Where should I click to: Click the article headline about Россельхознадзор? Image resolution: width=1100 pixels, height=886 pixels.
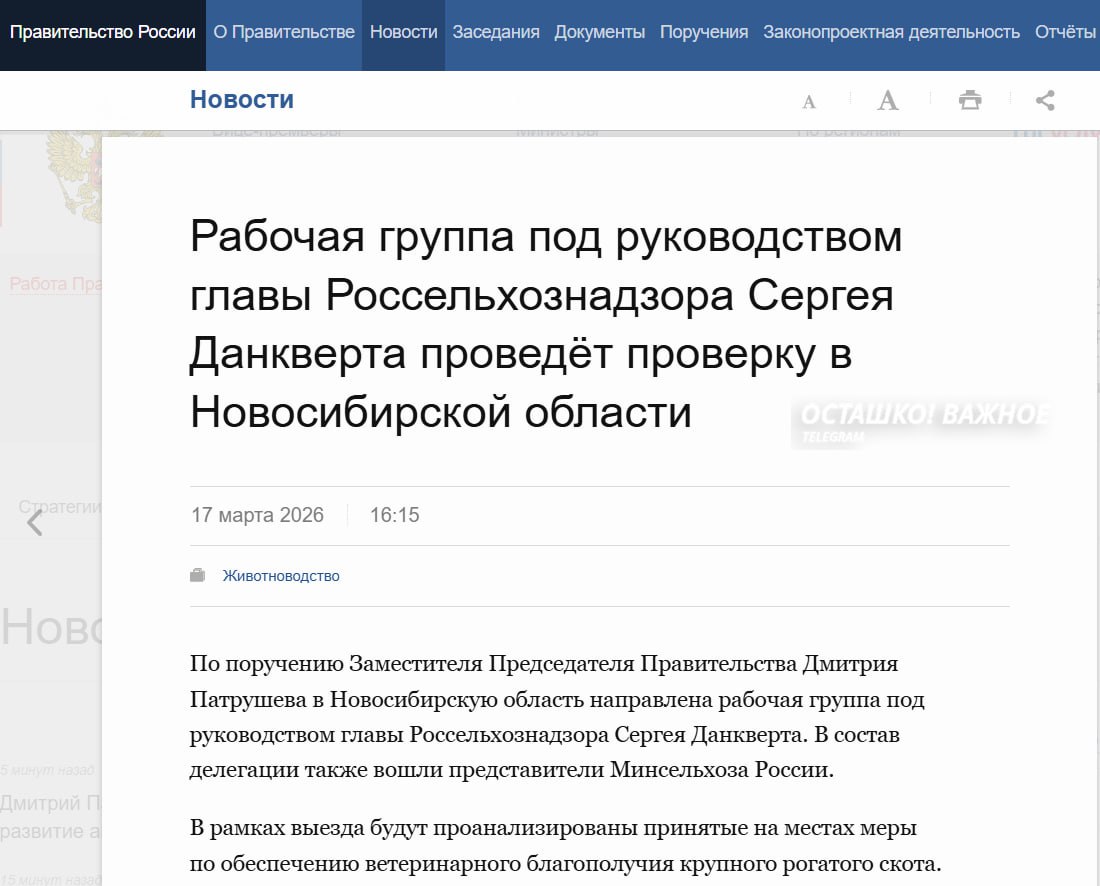pos(545,324)
